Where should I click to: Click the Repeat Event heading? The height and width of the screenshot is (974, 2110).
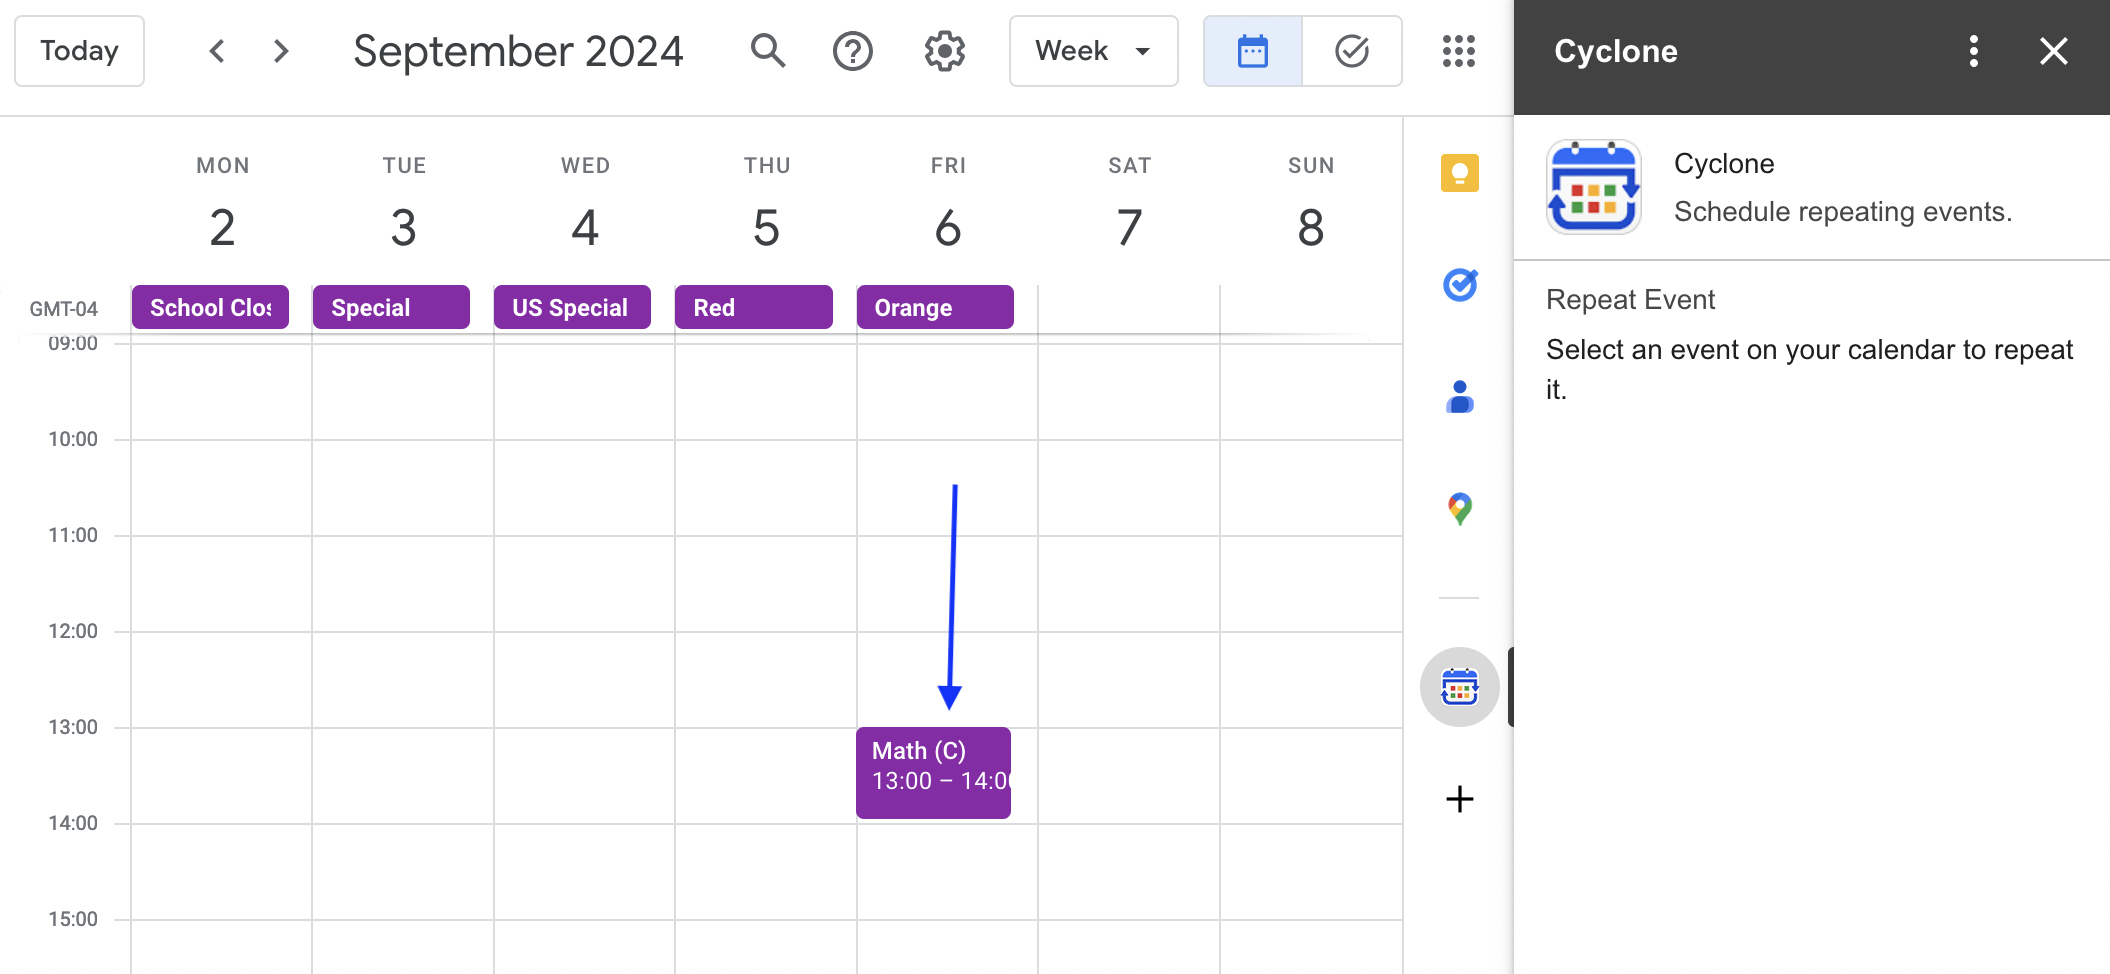click(x=1630, y=300)
